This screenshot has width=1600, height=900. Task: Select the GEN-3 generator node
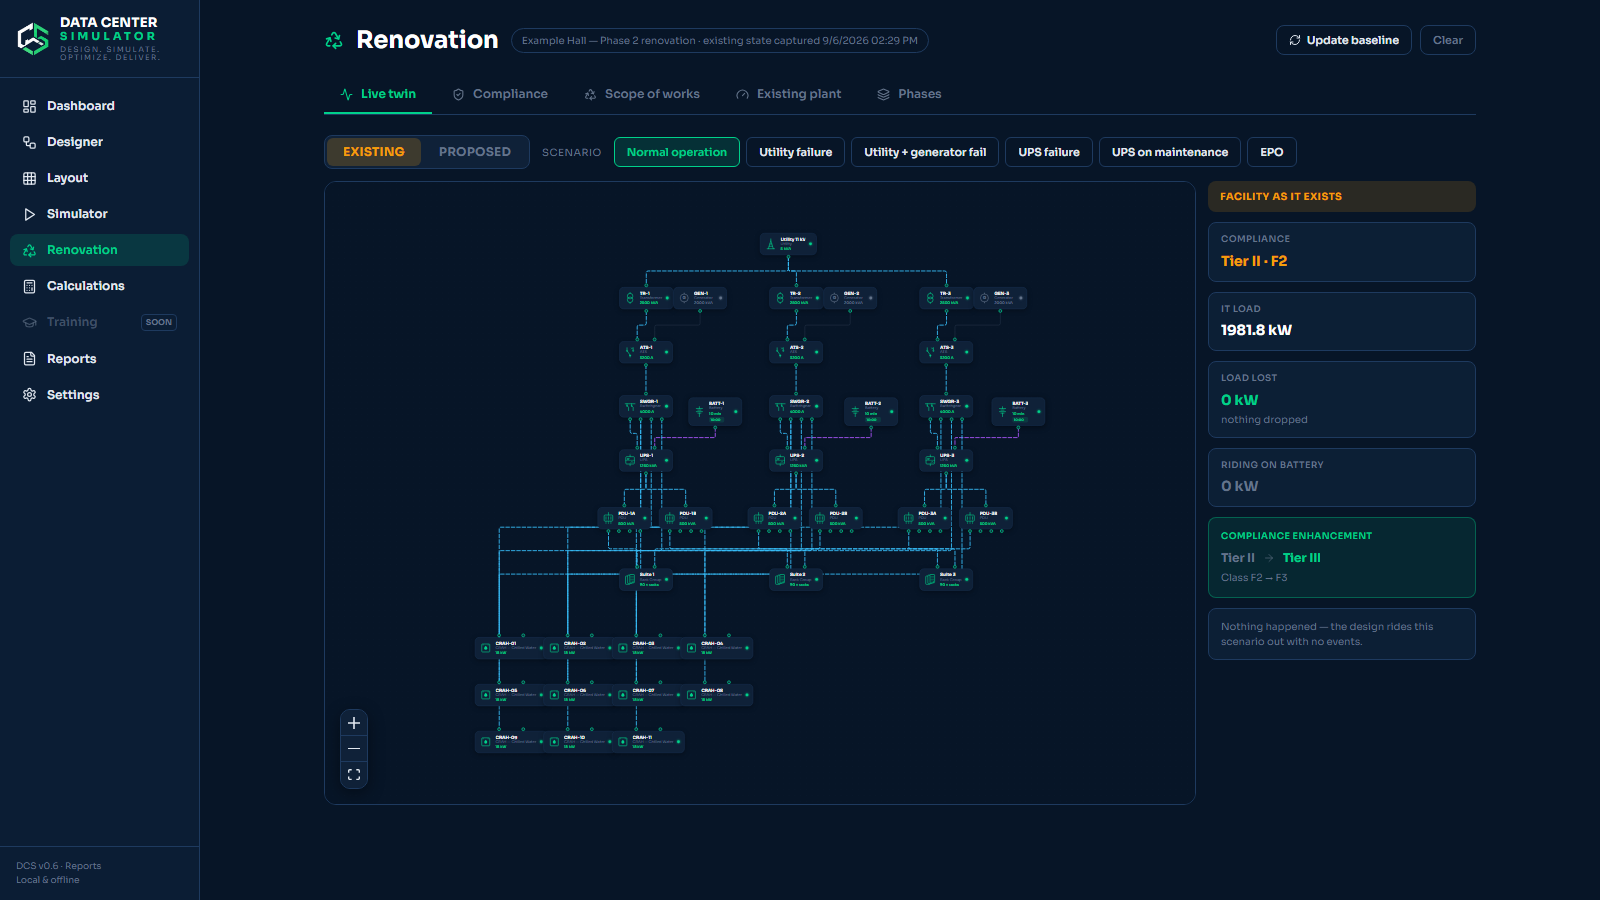(1000, 298)
